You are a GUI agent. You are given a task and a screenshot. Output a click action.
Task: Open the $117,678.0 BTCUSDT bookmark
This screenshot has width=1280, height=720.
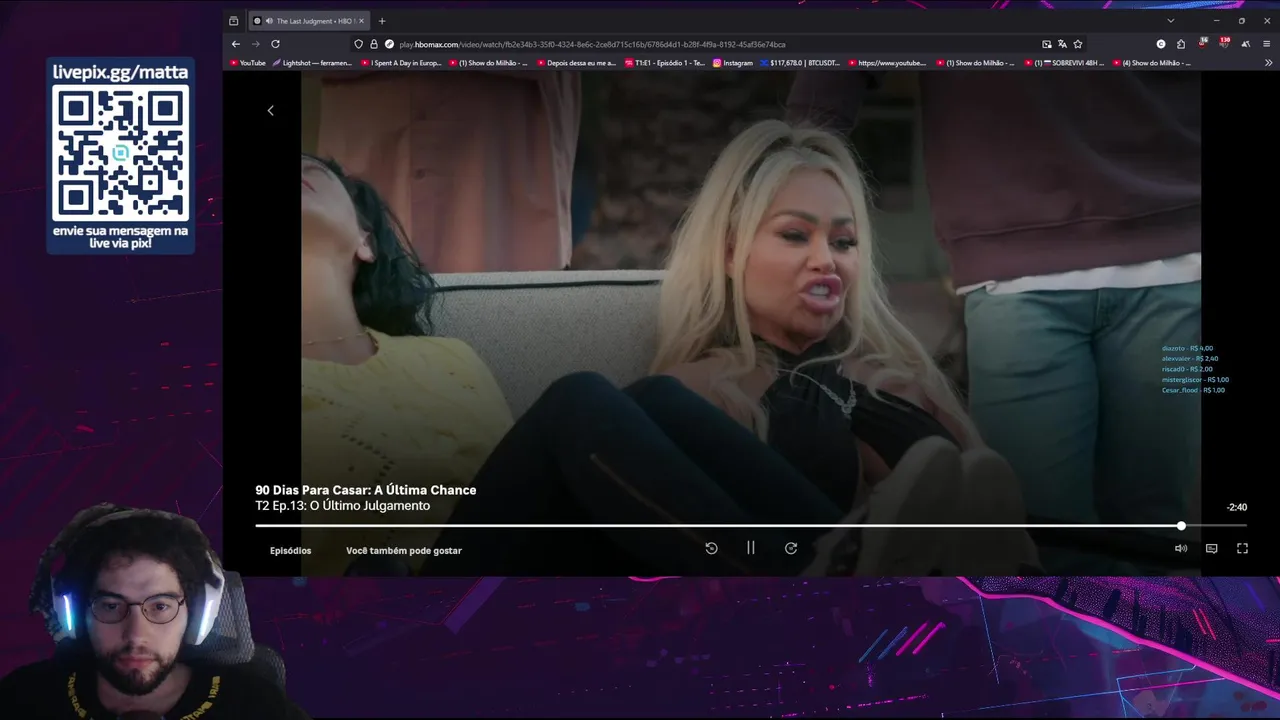(800, 63)
